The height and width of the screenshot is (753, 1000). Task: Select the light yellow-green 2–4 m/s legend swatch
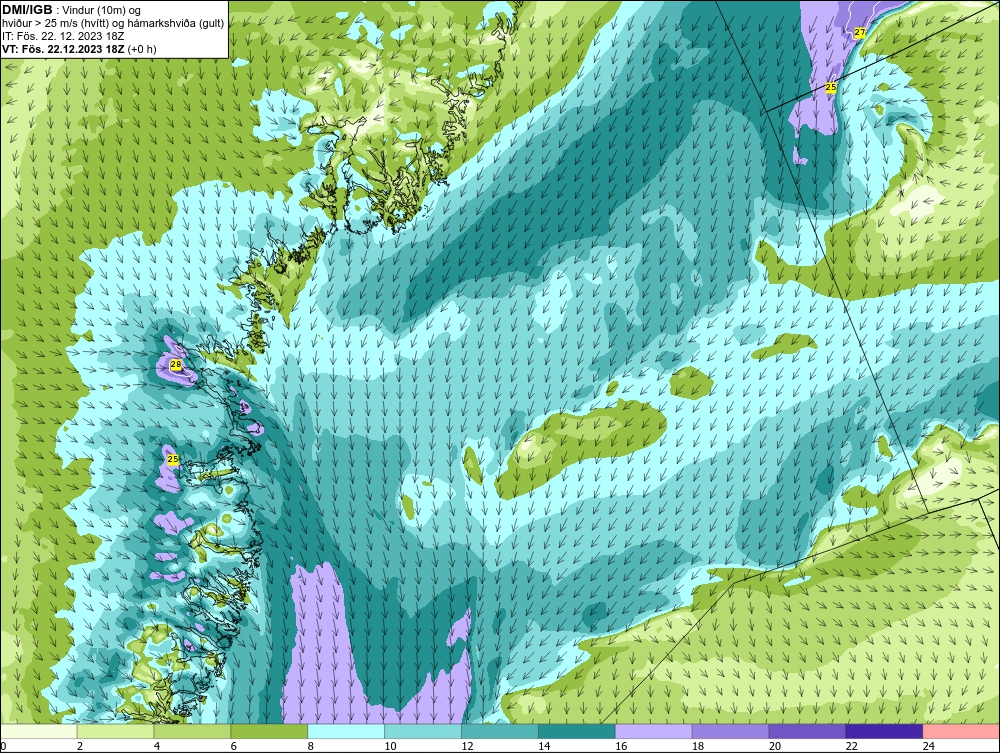tap(115, 731)
